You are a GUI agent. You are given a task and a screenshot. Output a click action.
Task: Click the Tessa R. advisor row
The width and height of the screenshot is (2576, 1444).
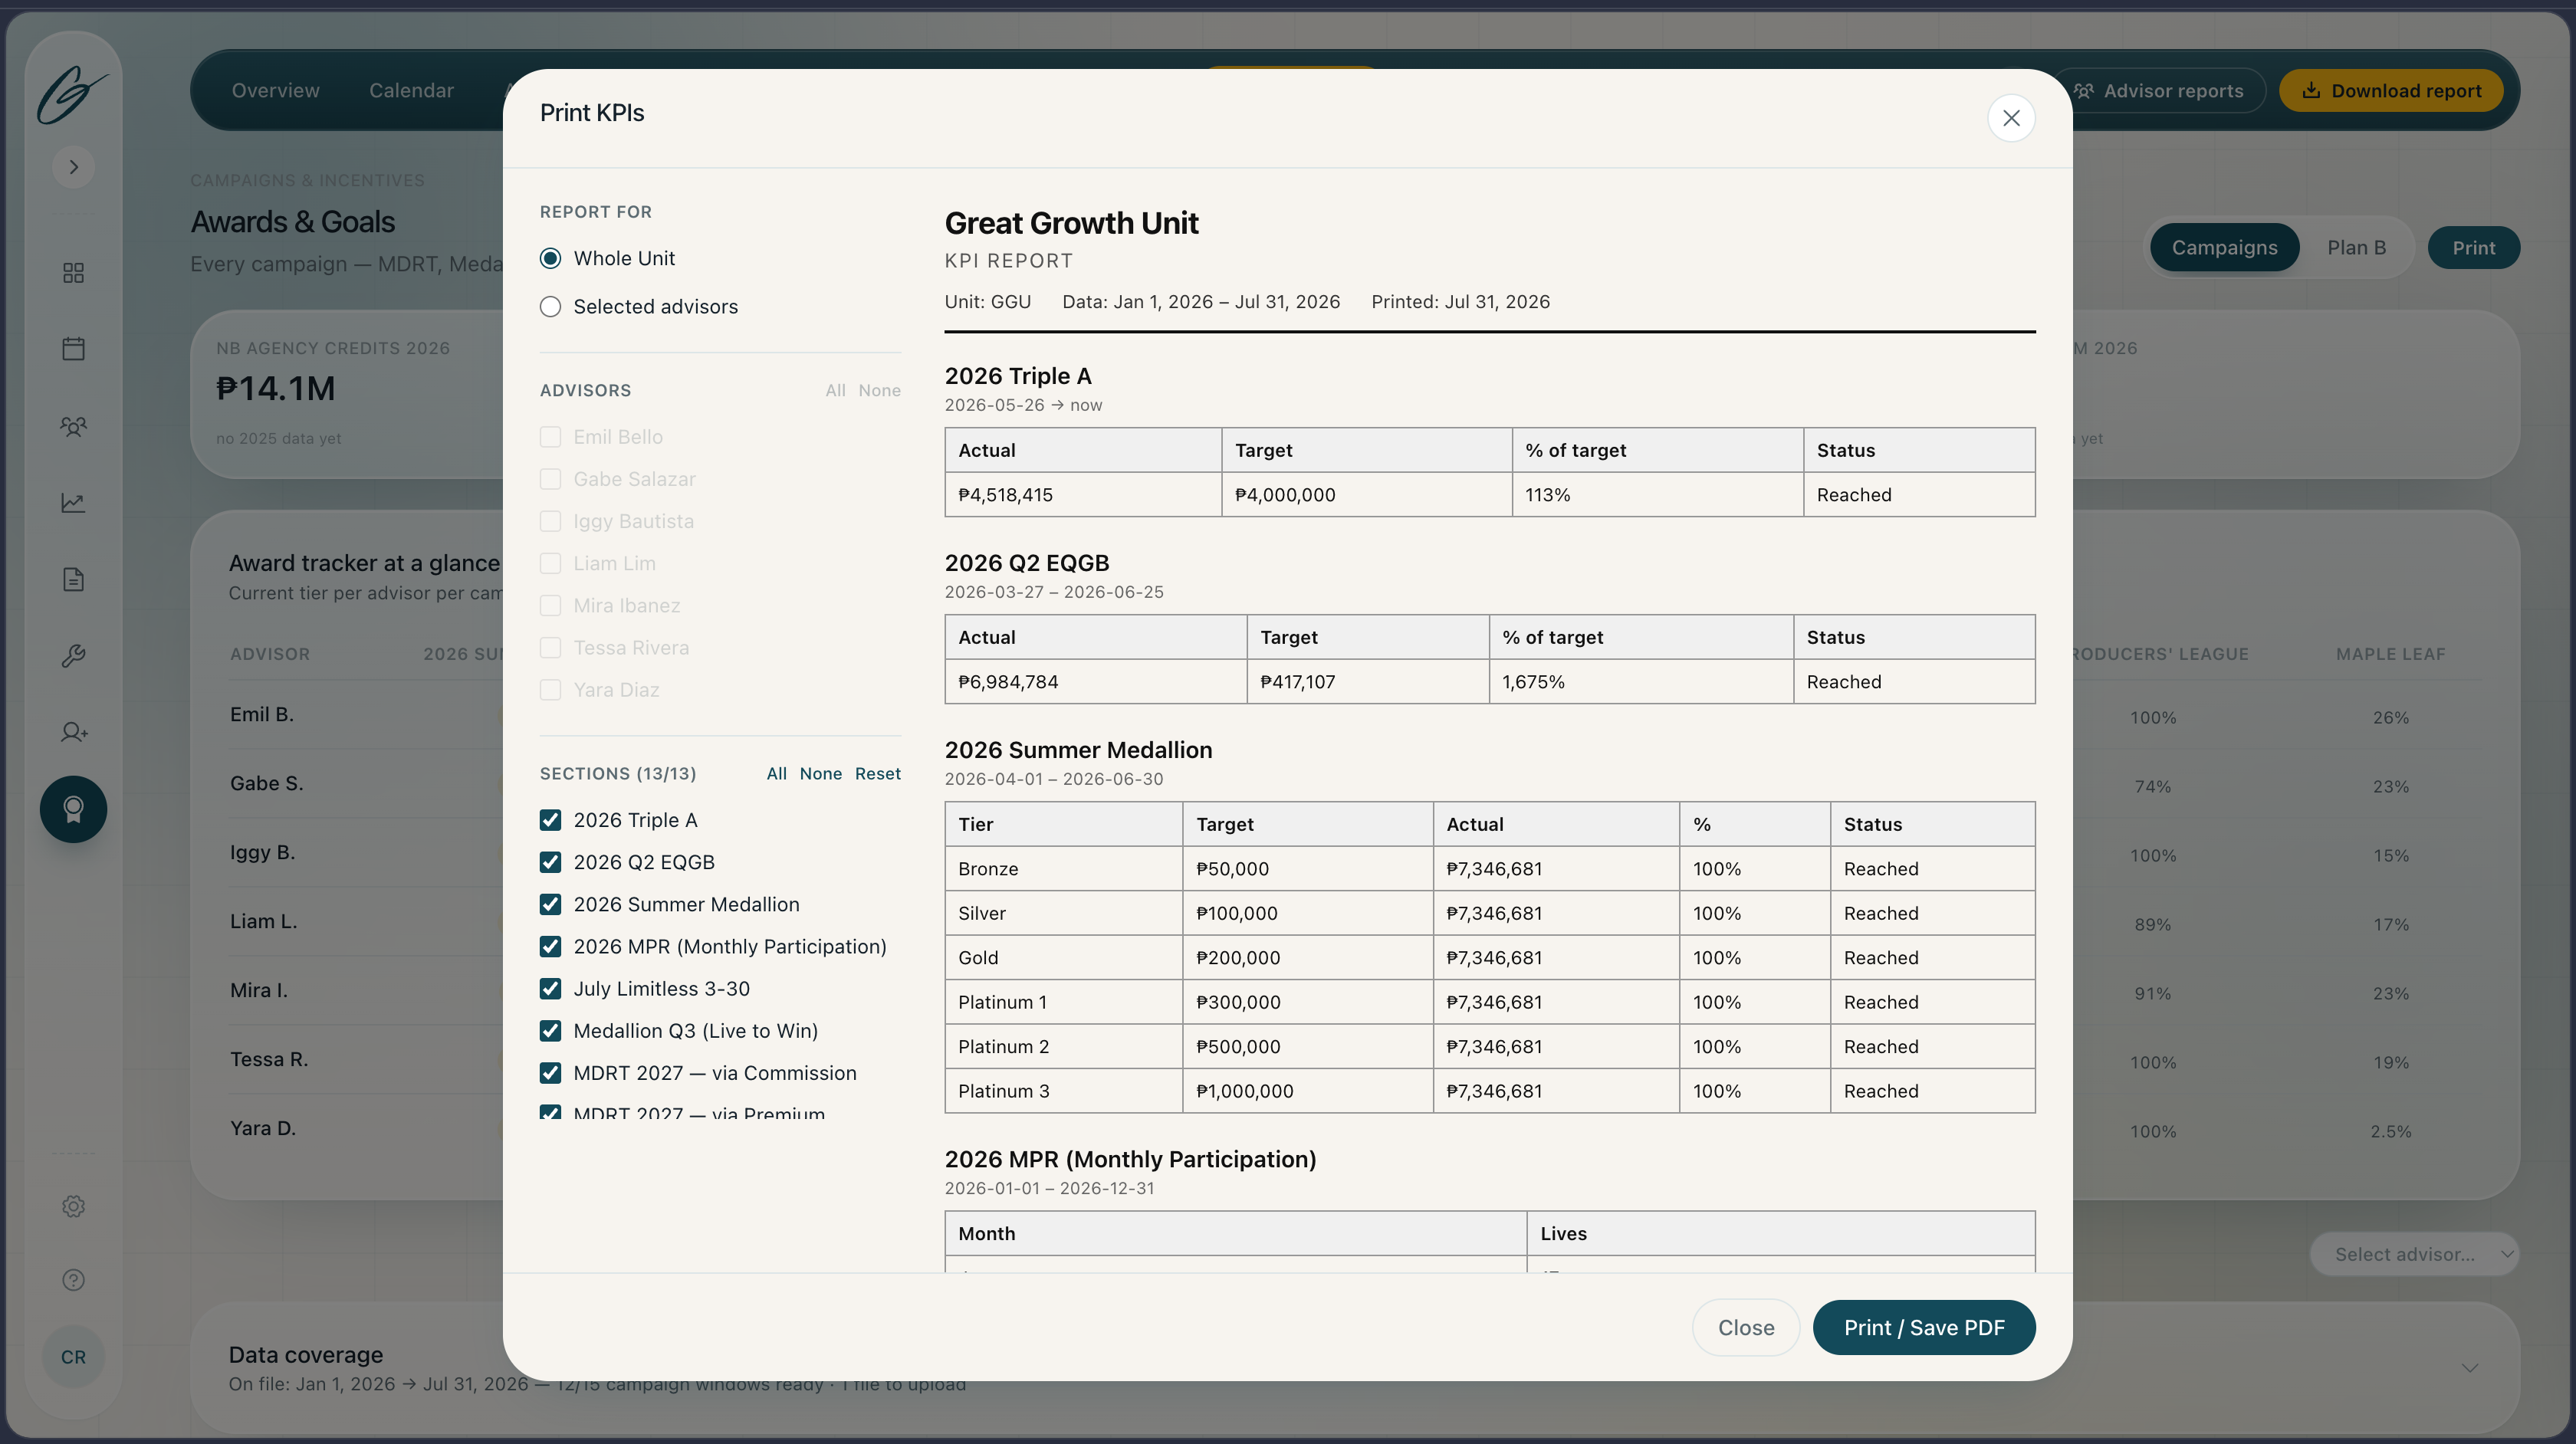click(x=269, y=1059)
